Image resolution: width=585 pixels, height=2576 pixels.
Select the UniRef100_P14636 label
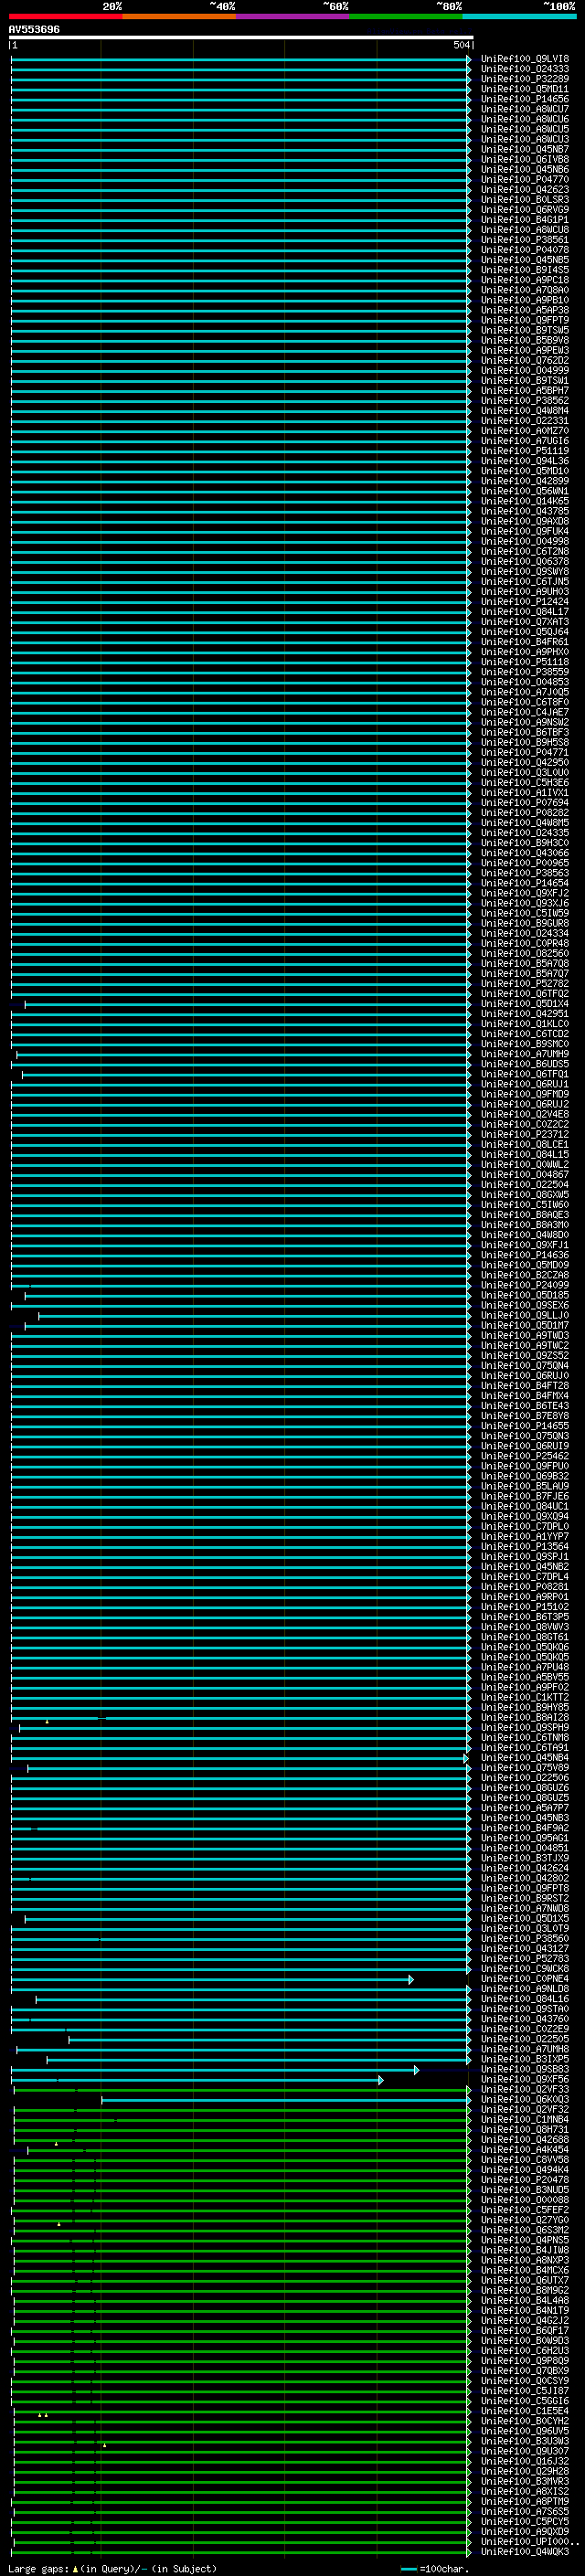pyautogui.click(x=524, y=1255)
